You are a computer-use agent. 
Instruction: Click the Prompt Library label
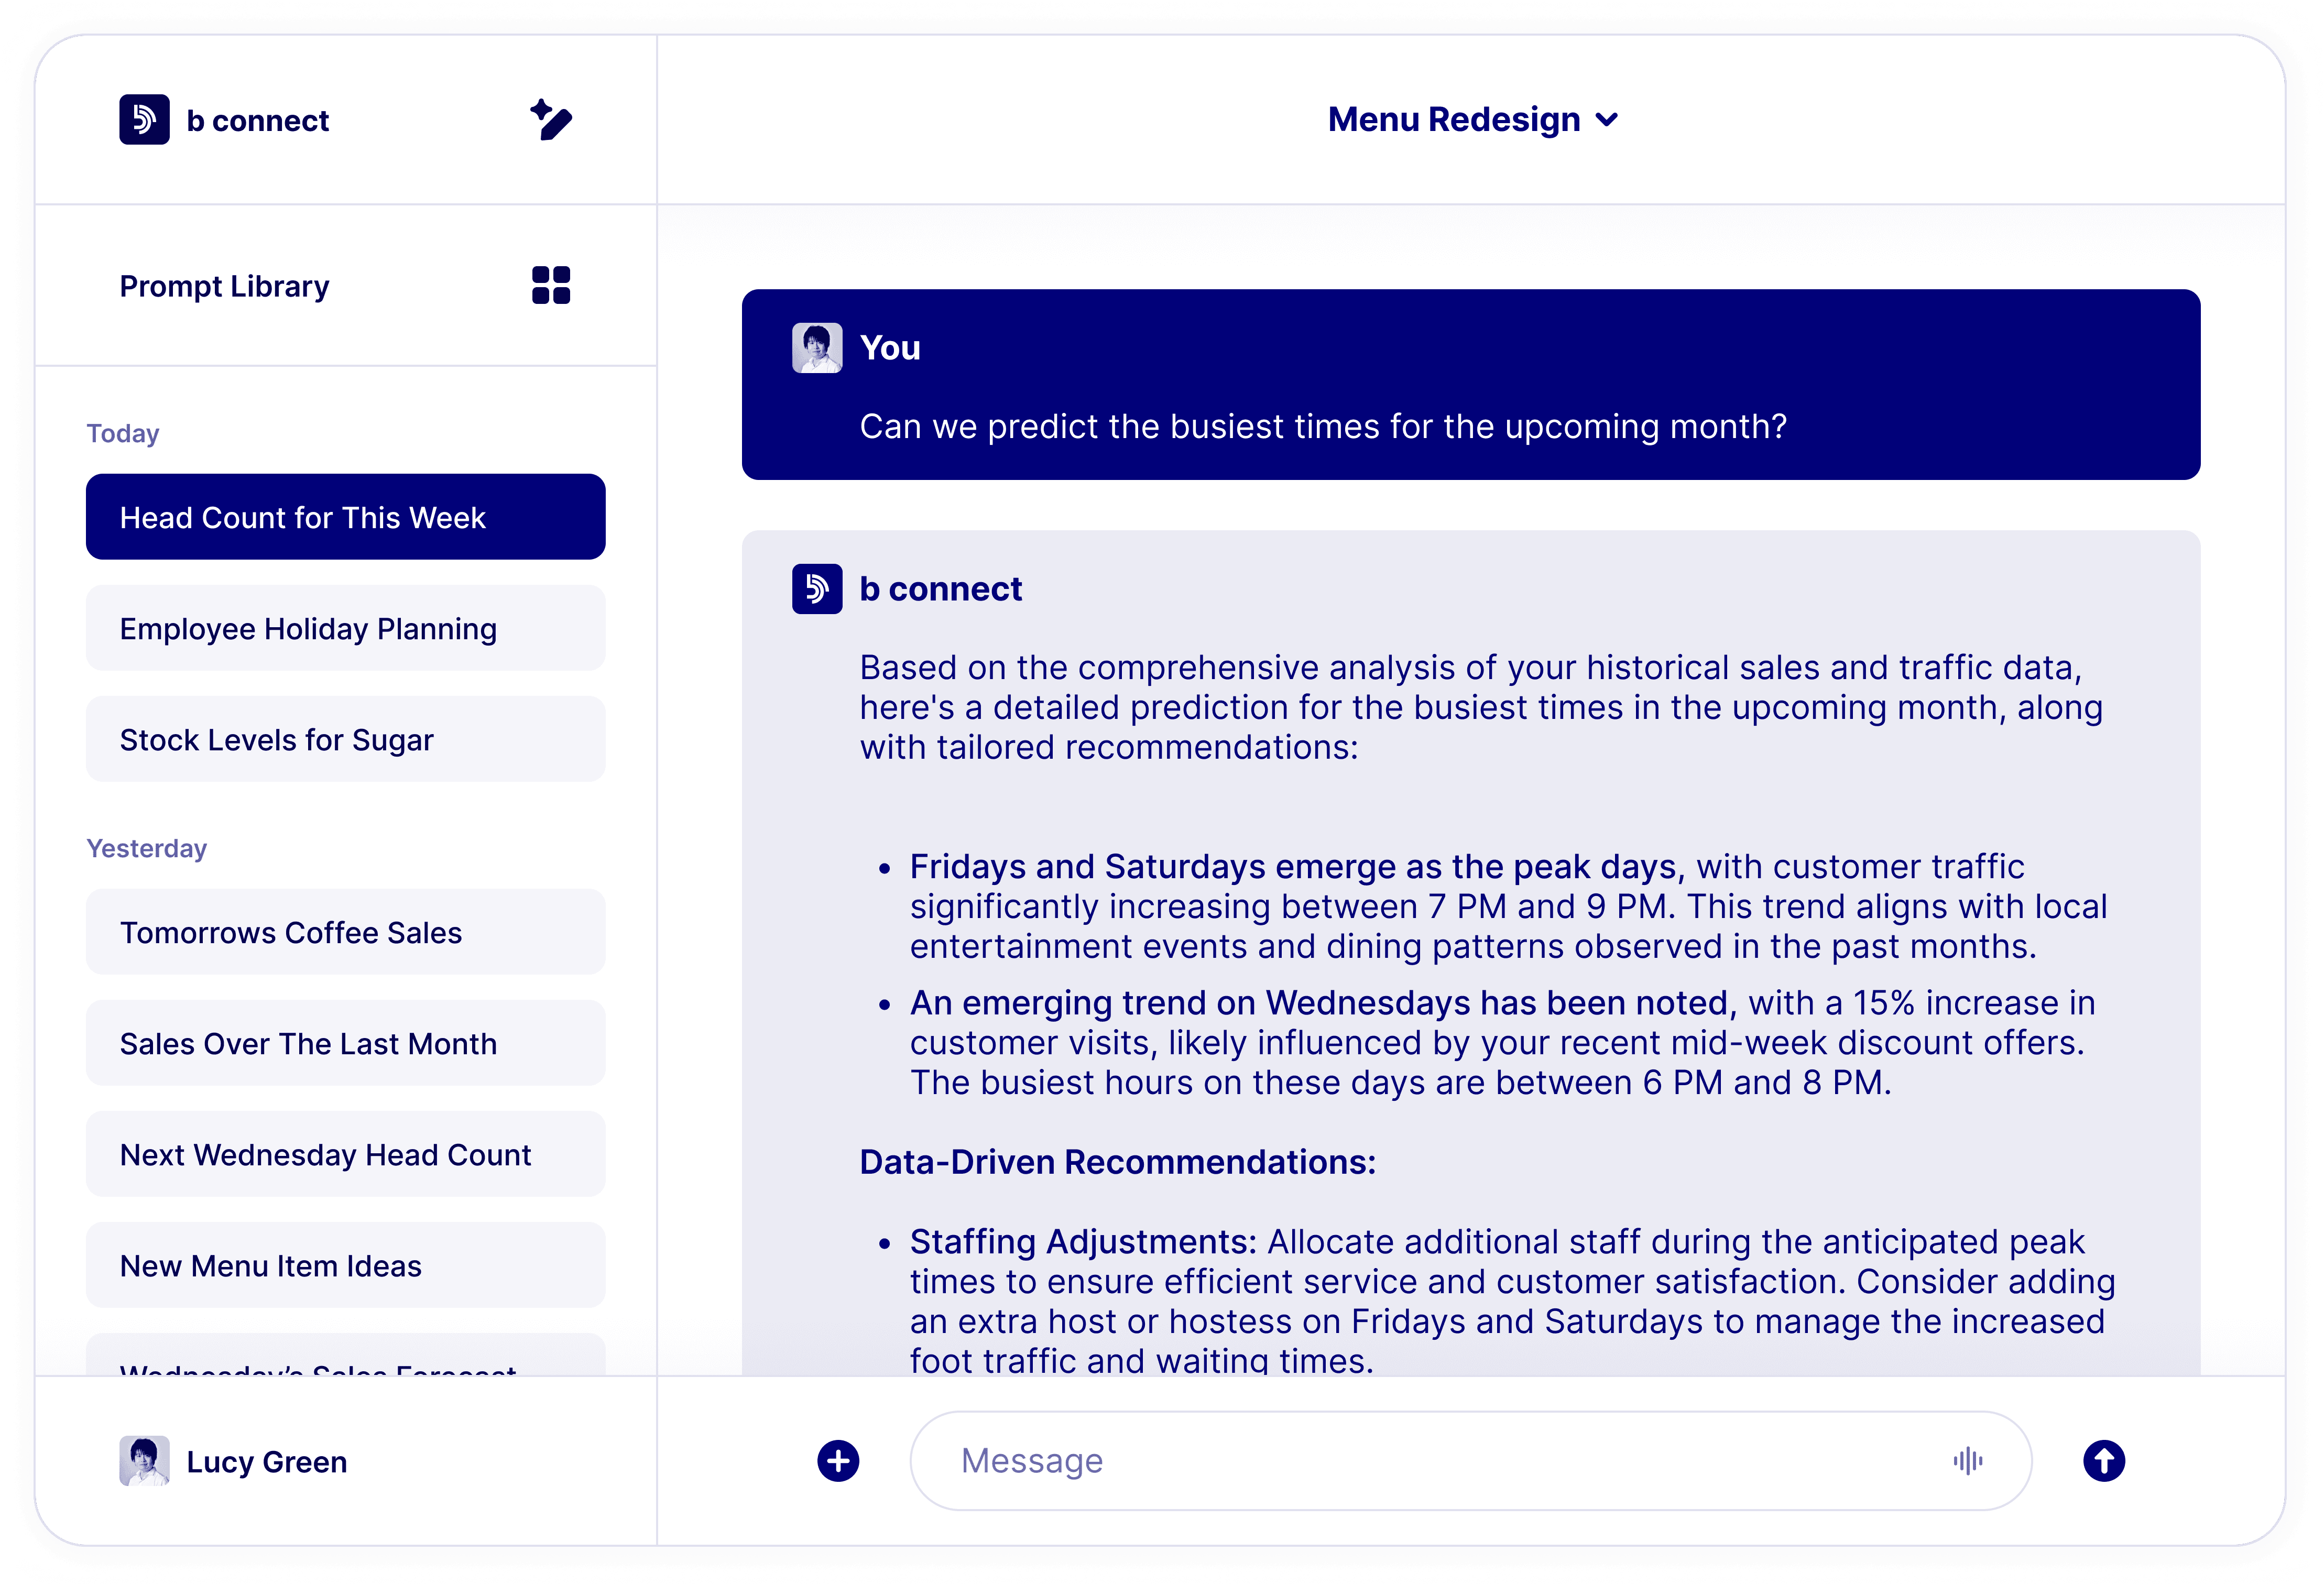tap(224, 286)
